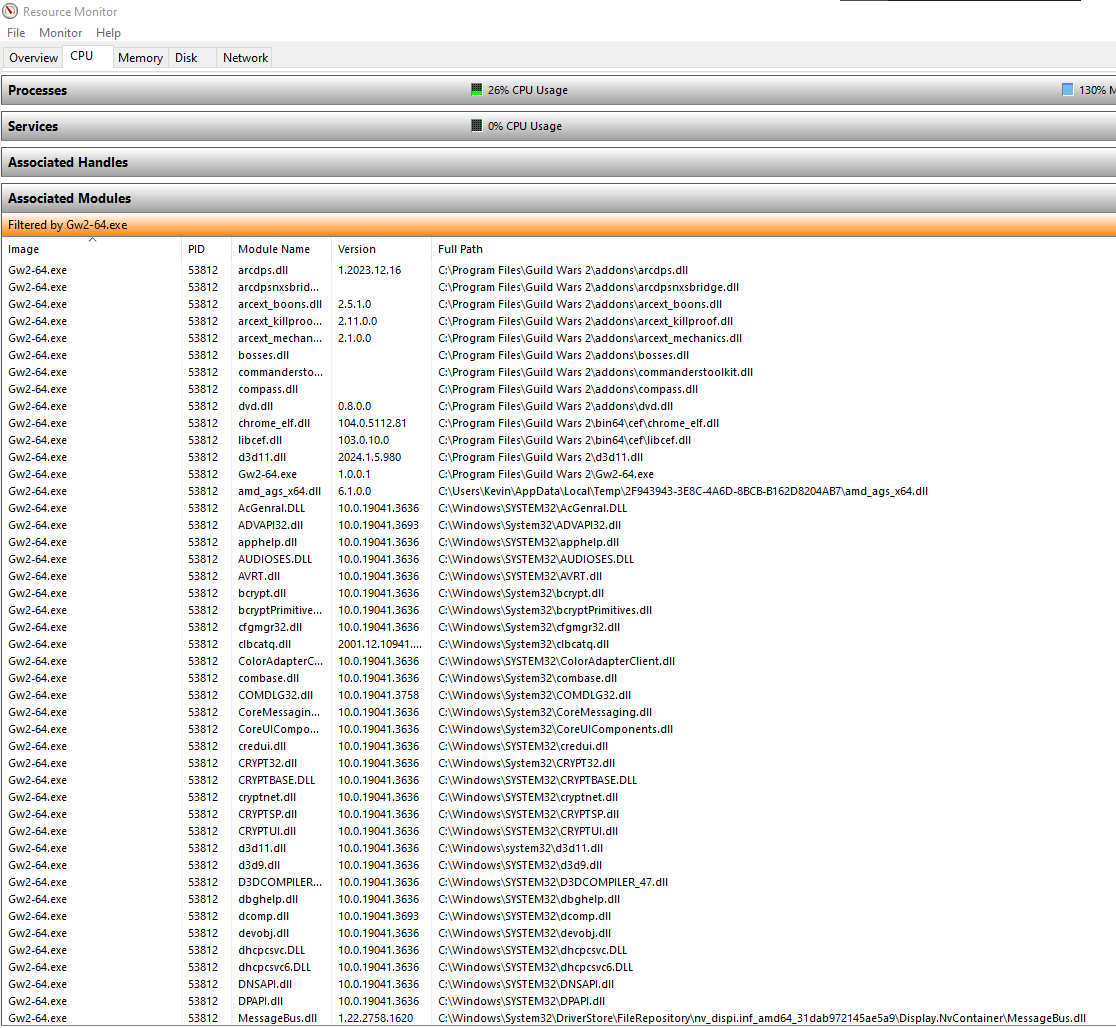Expand the Associated Handles section
1116x1028 pixels.
[x=559, y=162]
